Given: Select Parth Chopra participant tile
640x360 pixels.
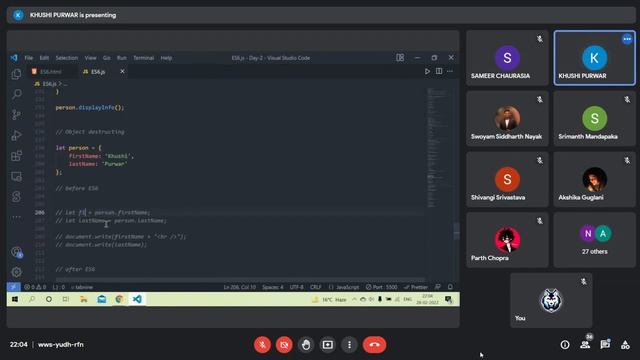Looking at the screenshot, I should (507, 240).
